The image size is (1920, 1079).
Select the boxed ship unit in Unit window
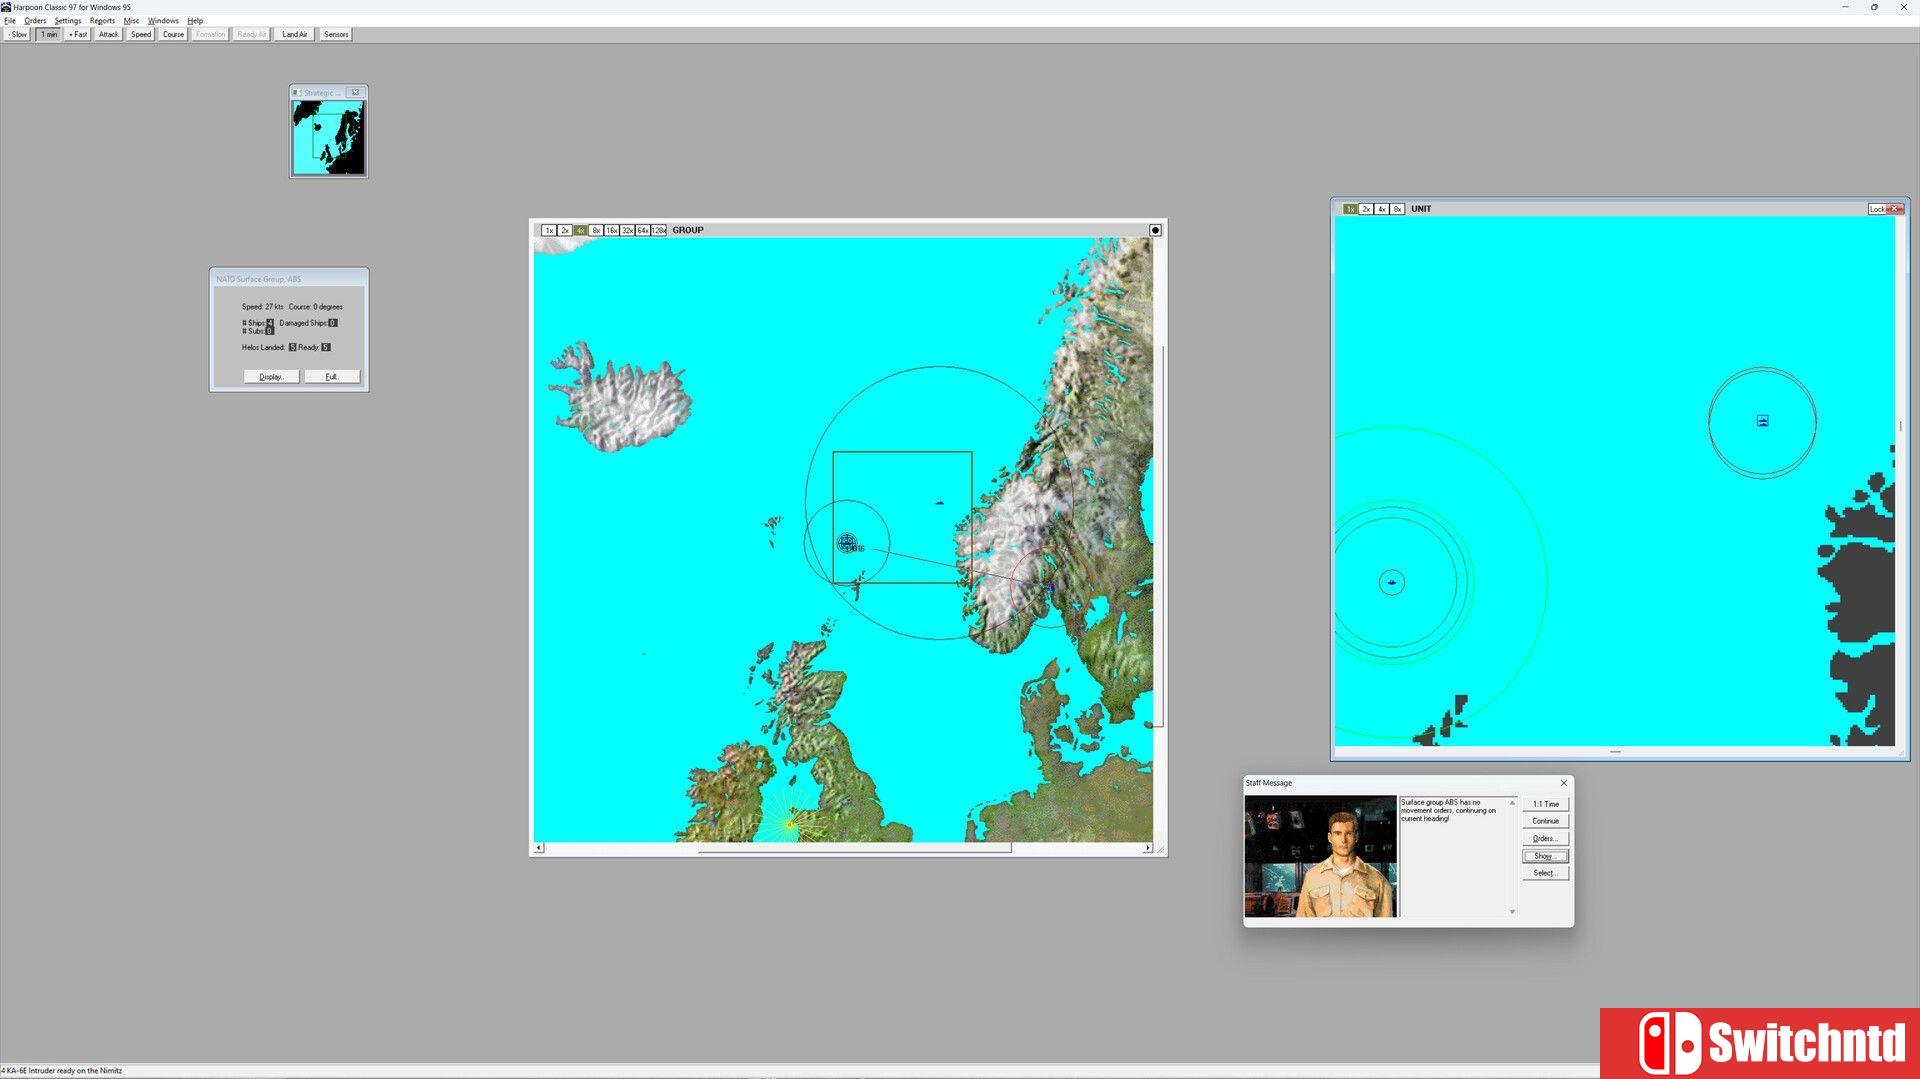[1762, 421]
